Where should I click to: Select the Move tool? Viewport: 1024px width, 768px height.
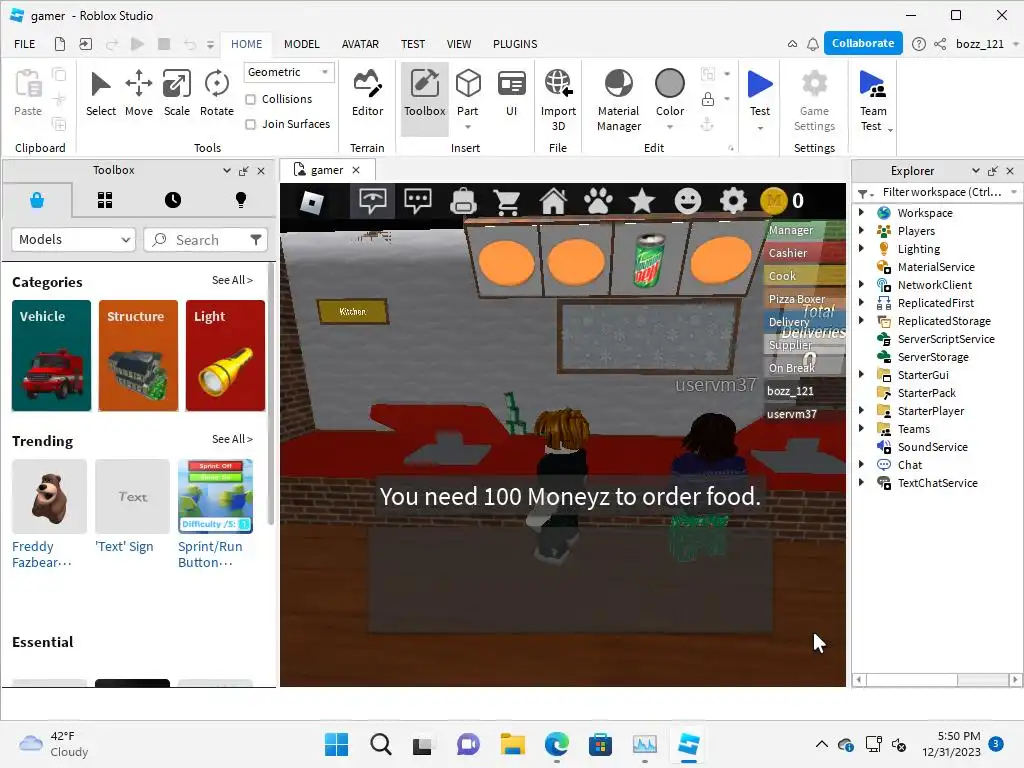(x=138, y=93)
